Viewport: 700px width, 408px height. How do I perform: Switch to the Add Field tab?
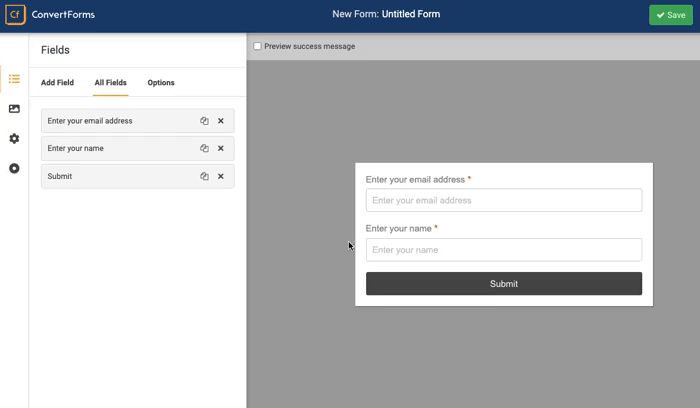point(57,83)
